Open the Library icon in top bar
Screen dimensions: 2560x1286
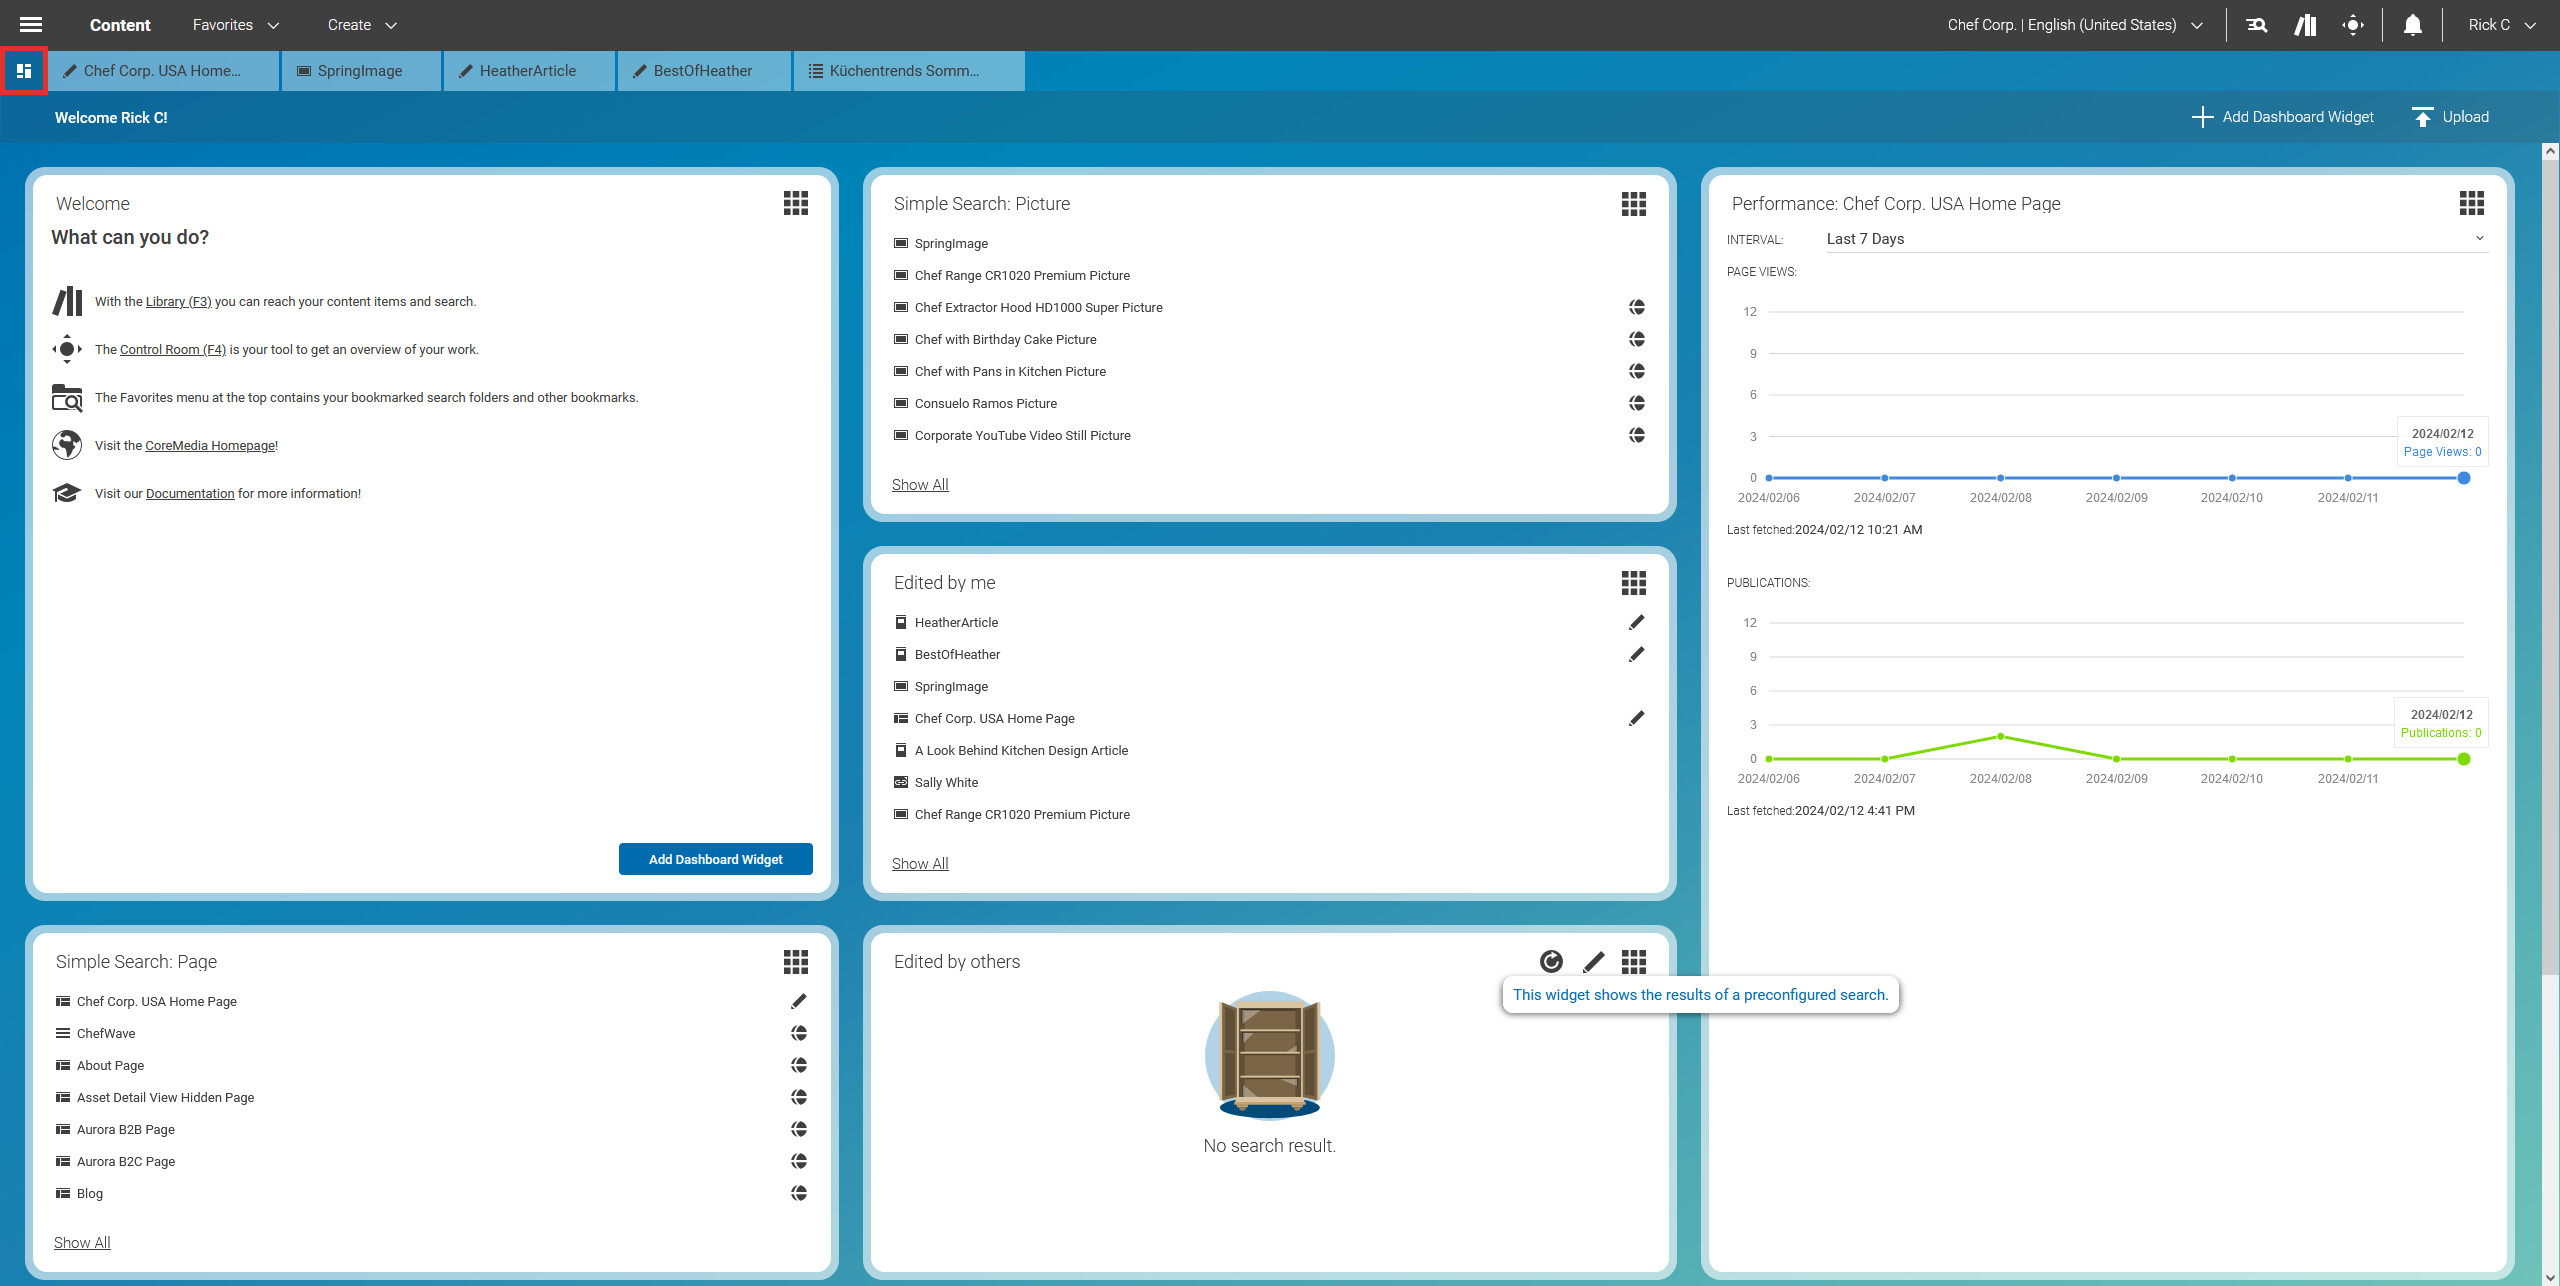point(2305,25)
